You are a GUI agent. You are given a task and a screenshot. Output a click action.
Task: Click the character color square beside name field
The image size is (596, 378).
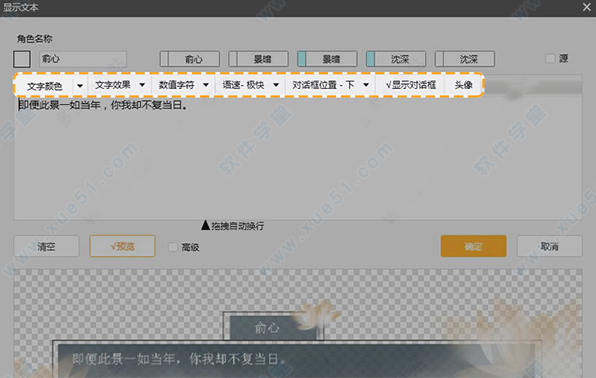[x=22, y=59]
